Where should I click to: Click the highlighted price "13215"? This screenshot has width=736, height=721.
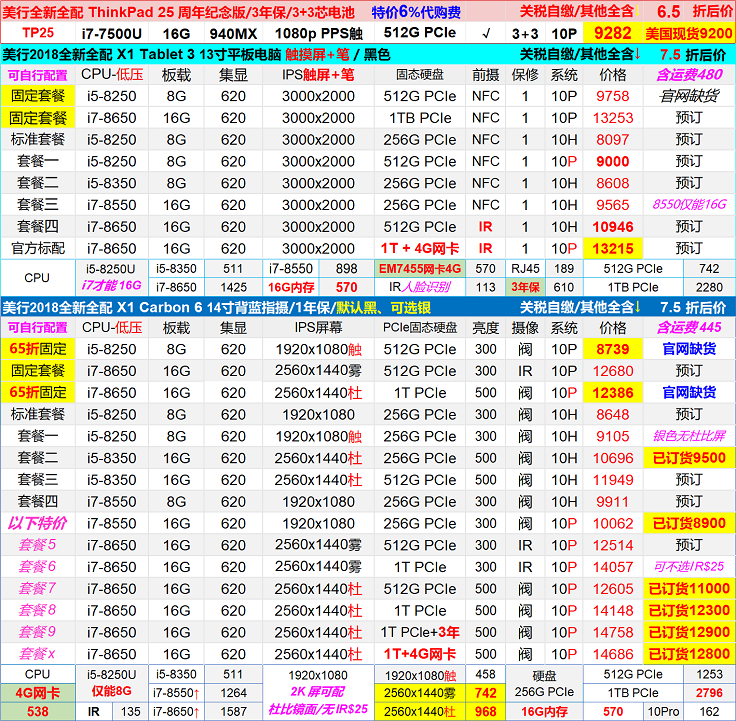(613, 248)
